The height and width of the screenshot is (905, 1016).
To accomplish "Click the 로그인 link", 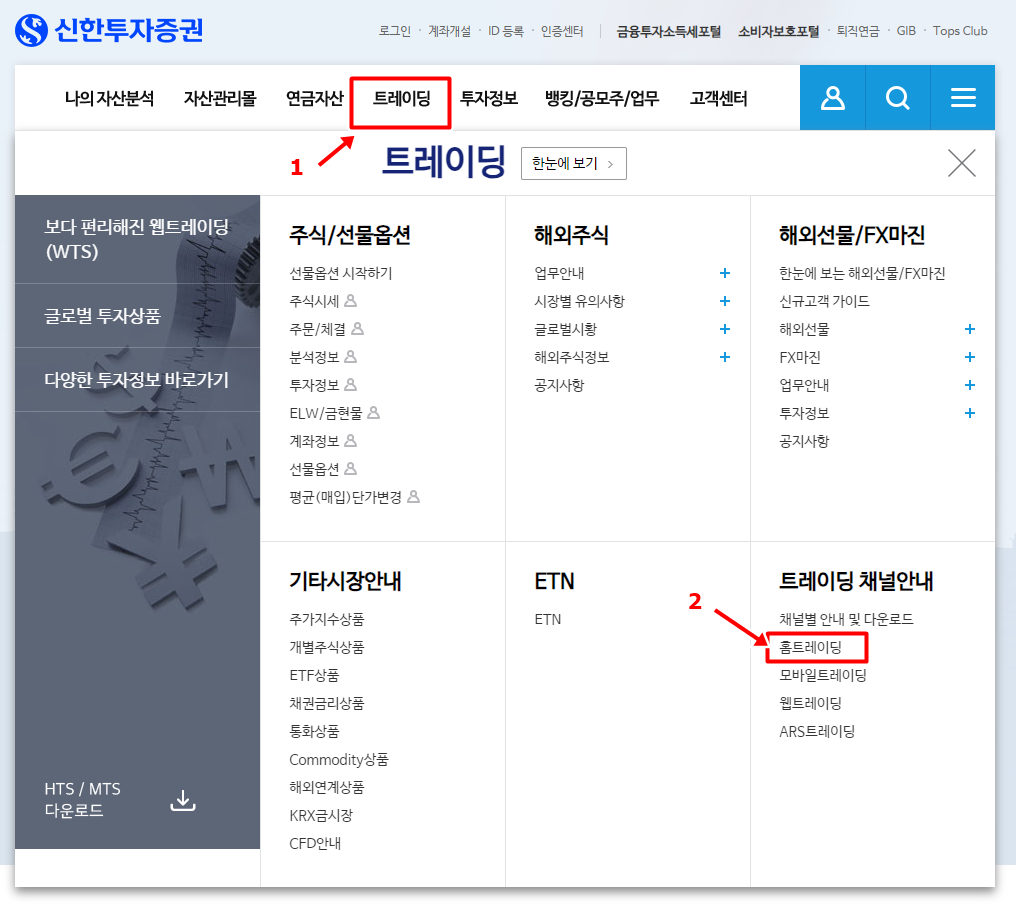I will (x=395, y=31).
